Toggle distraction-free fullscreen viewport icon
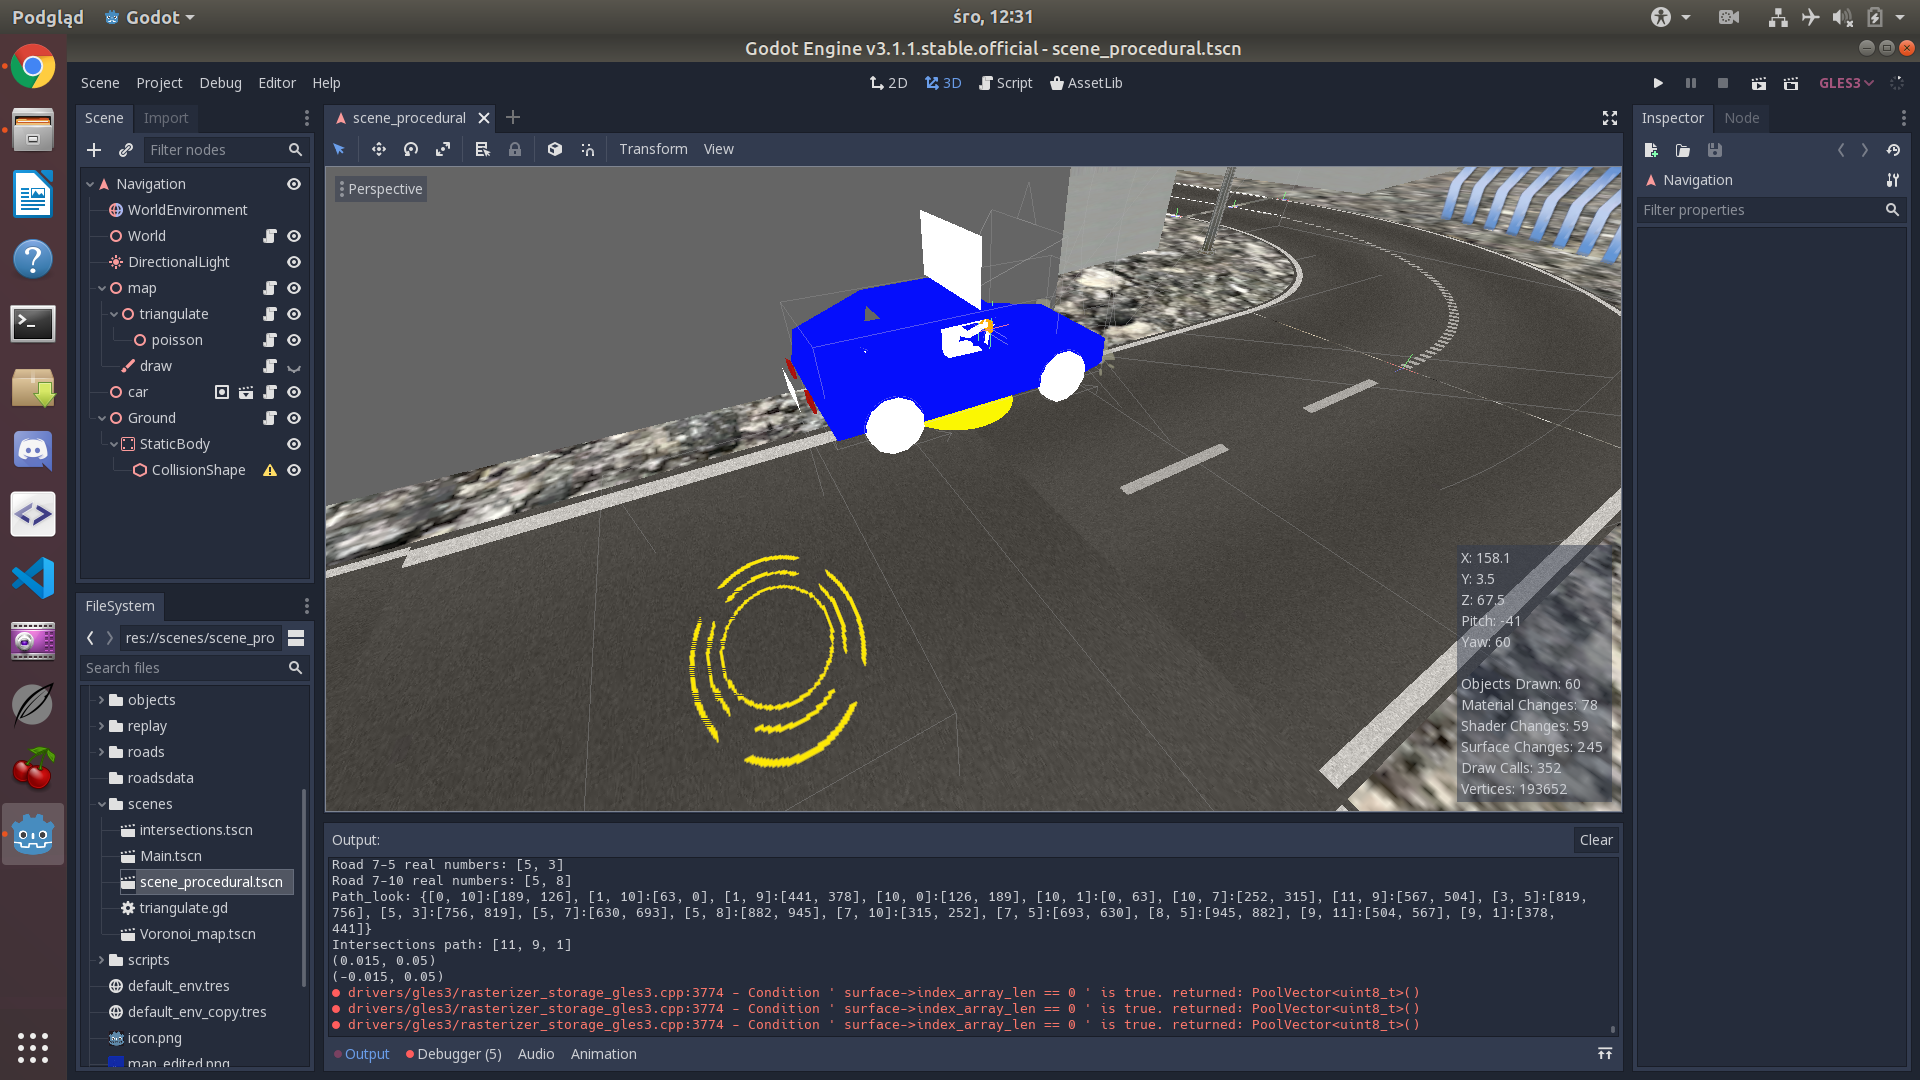 [1610, 118]
